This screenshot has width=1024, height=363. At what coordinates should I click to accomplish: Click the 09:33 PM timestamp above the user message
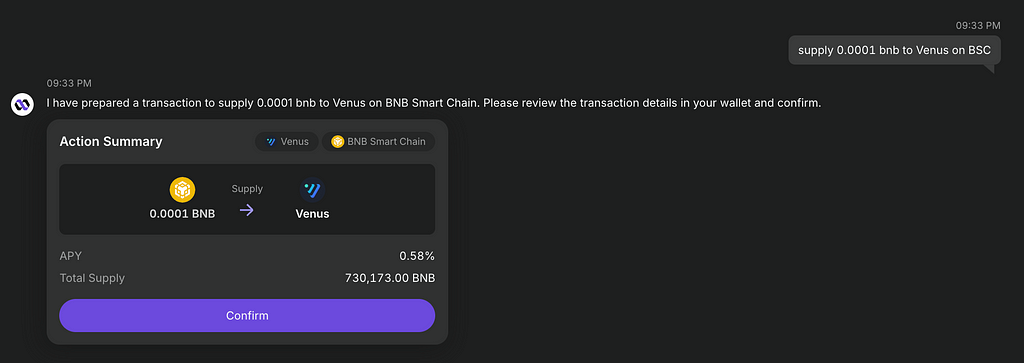click(978, 25)
